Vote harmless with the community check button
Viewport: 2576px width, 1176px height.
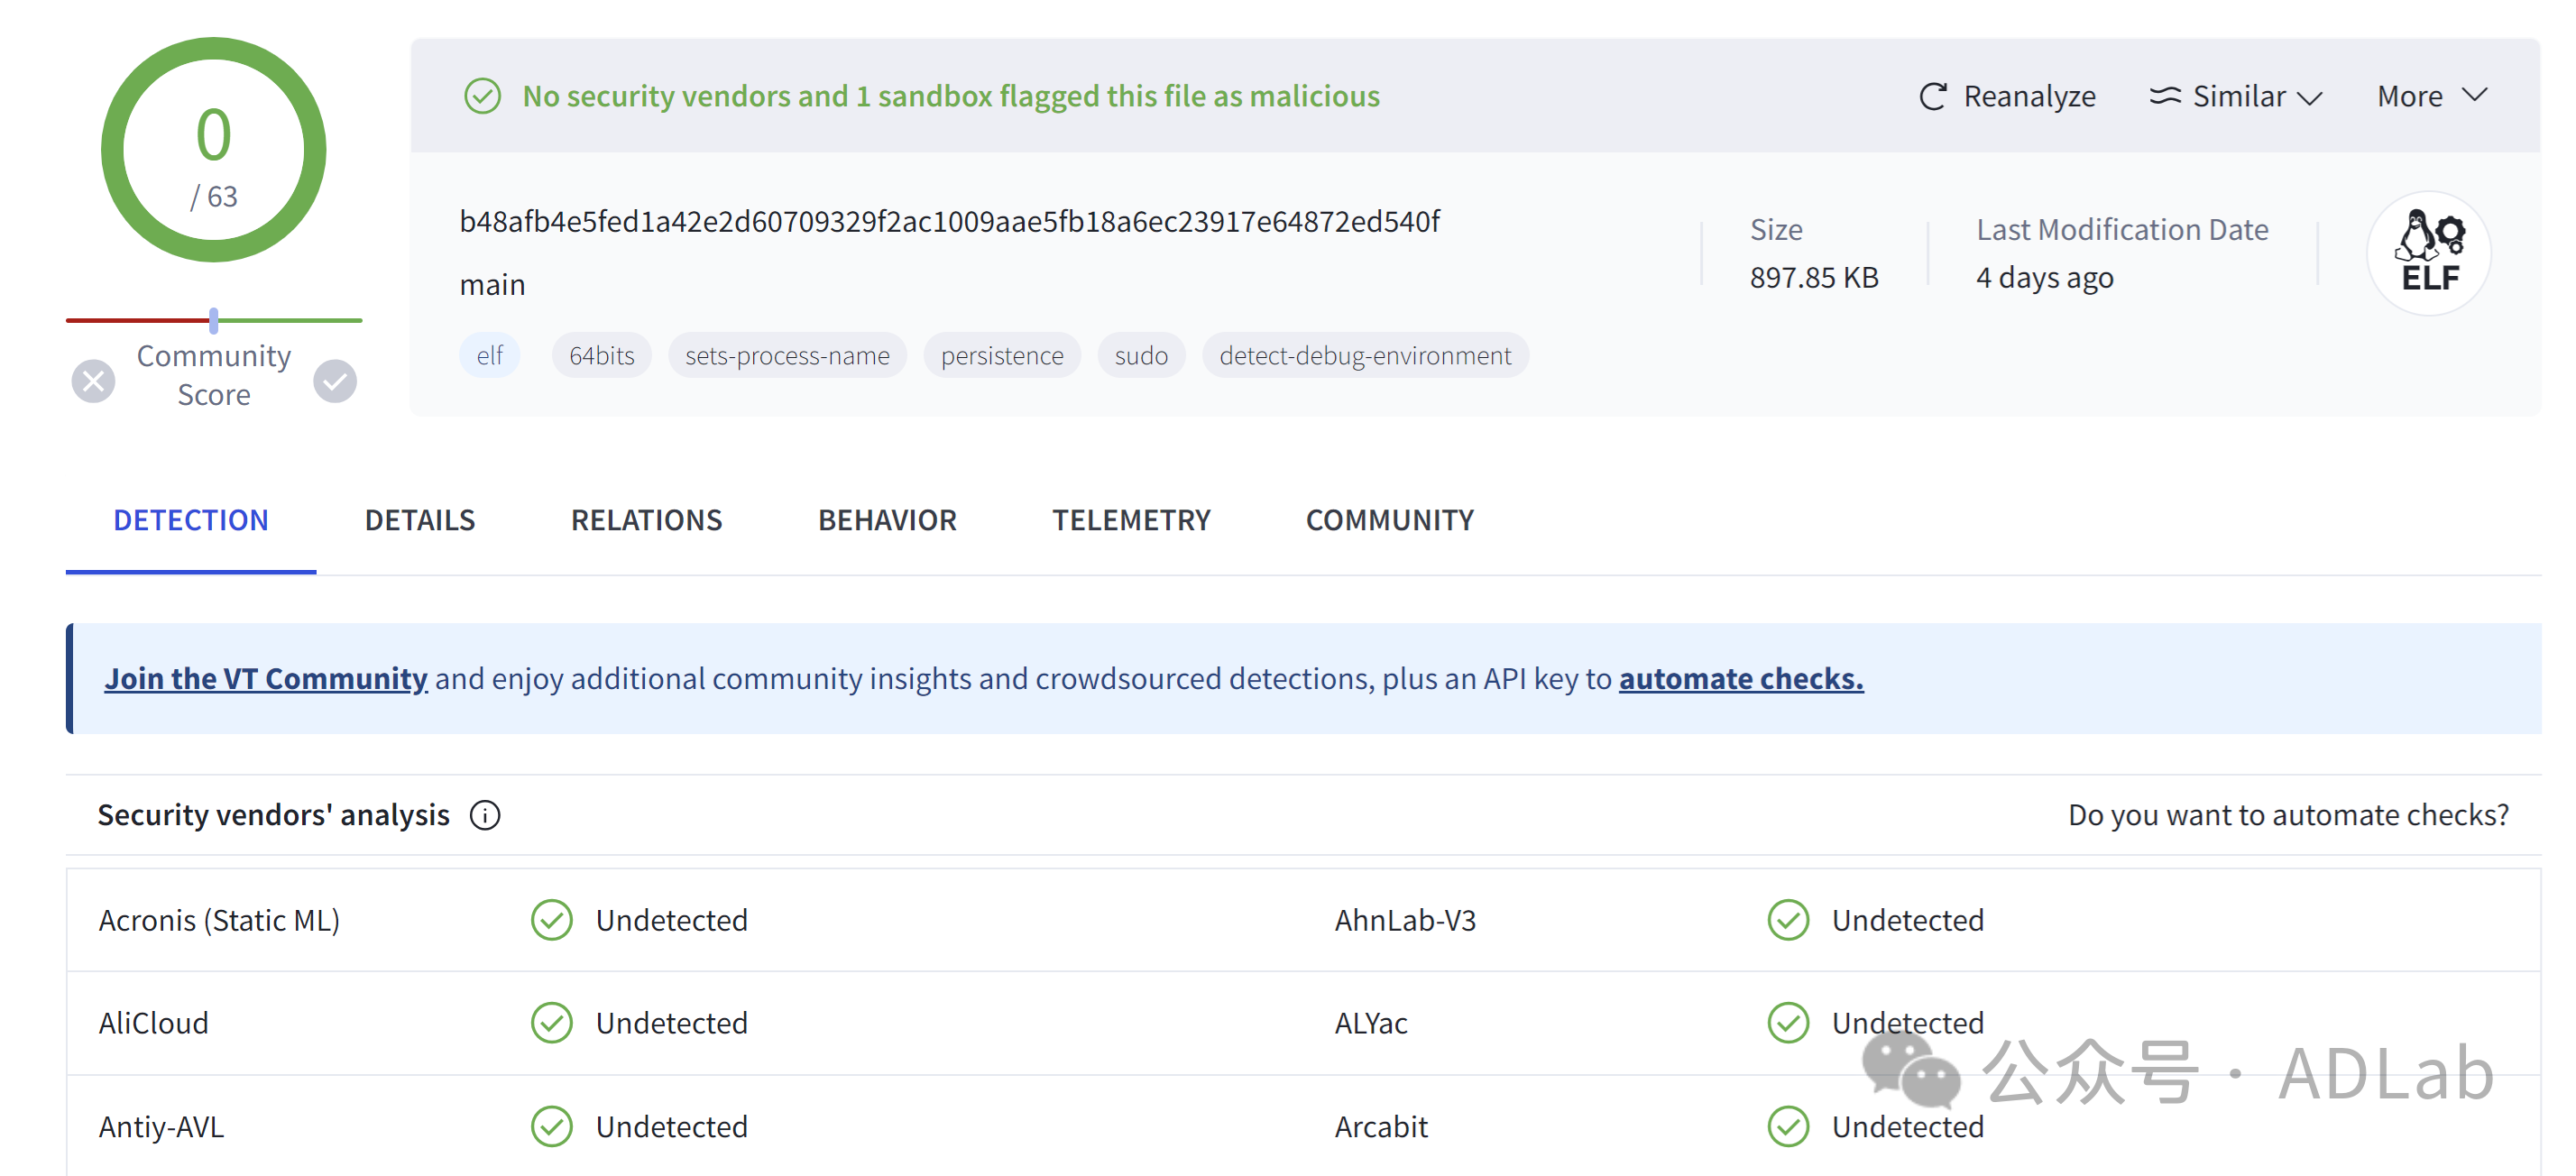tap(335, 381)
